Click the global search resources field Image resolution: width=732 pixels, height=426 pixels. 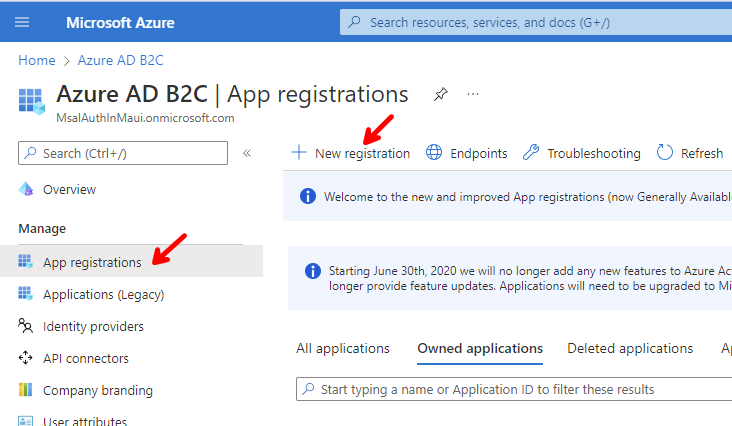536,22
